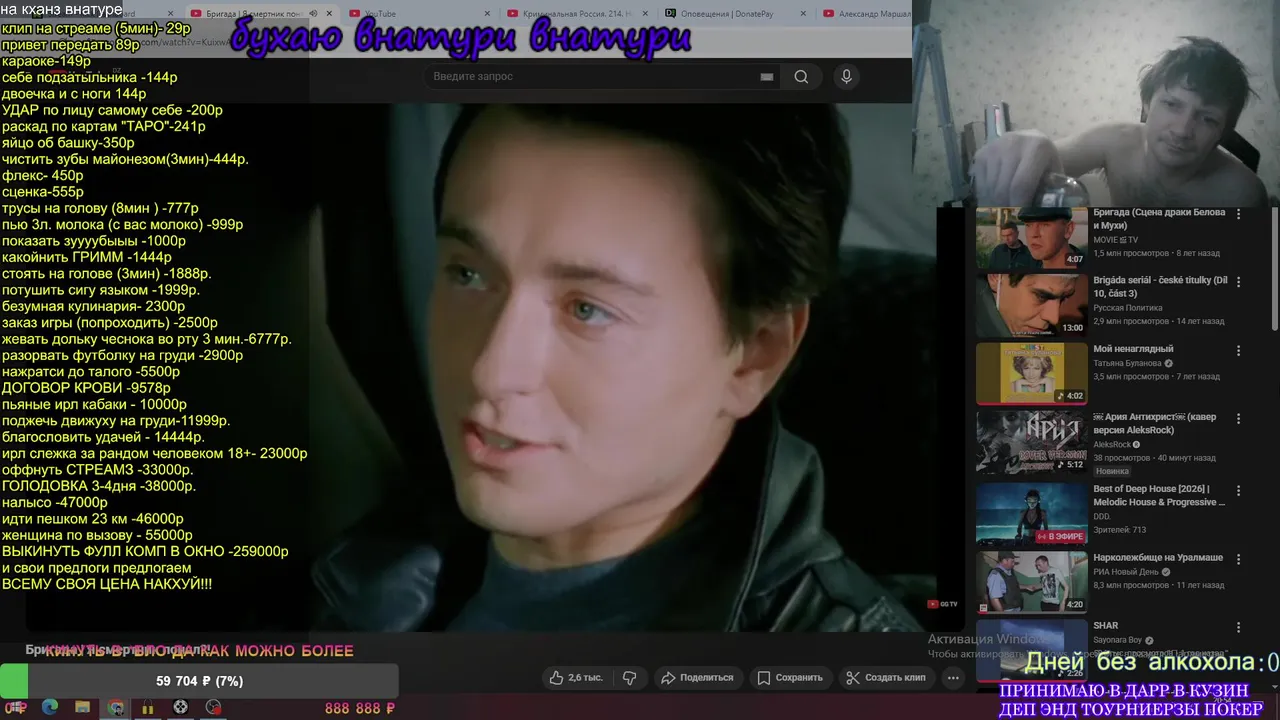Mute the Бригада tab via speaker icon
The image size is (1280, 720).
click(x=313, y=14)
